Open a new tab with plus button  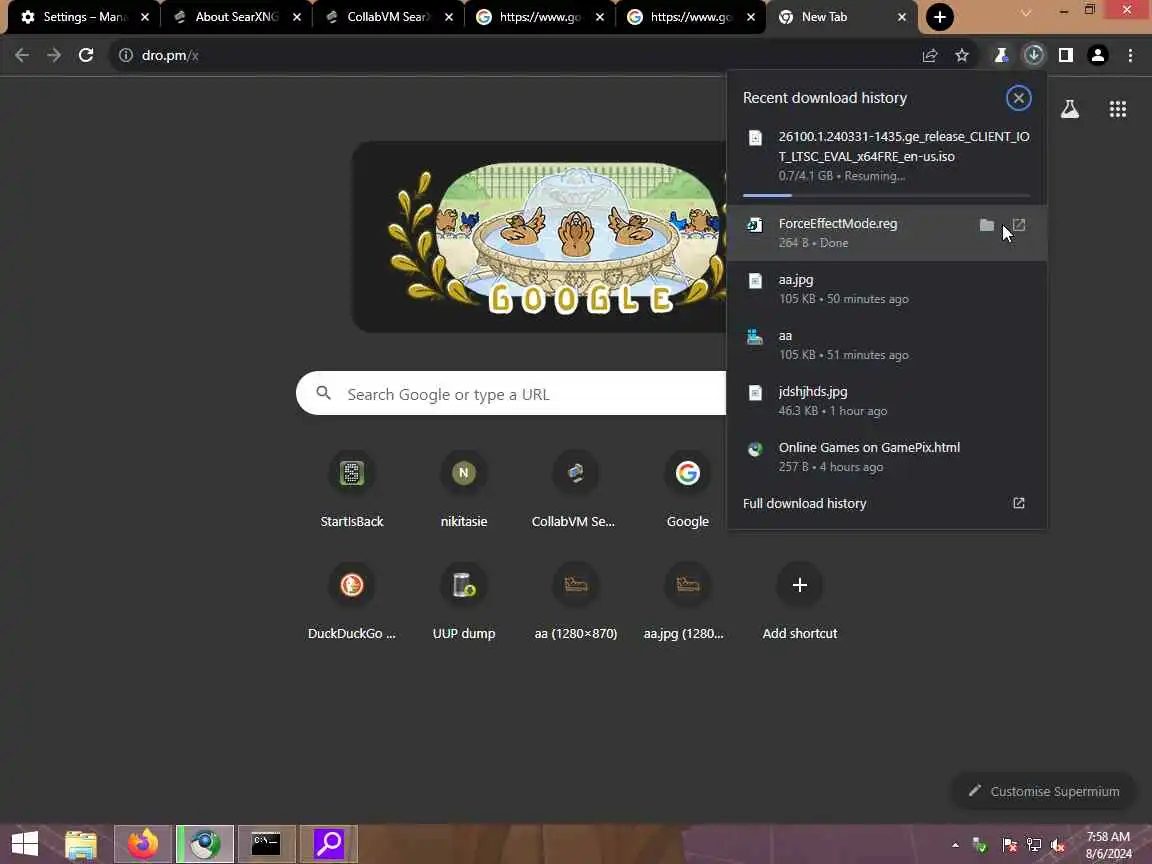[x=940, y=17]
